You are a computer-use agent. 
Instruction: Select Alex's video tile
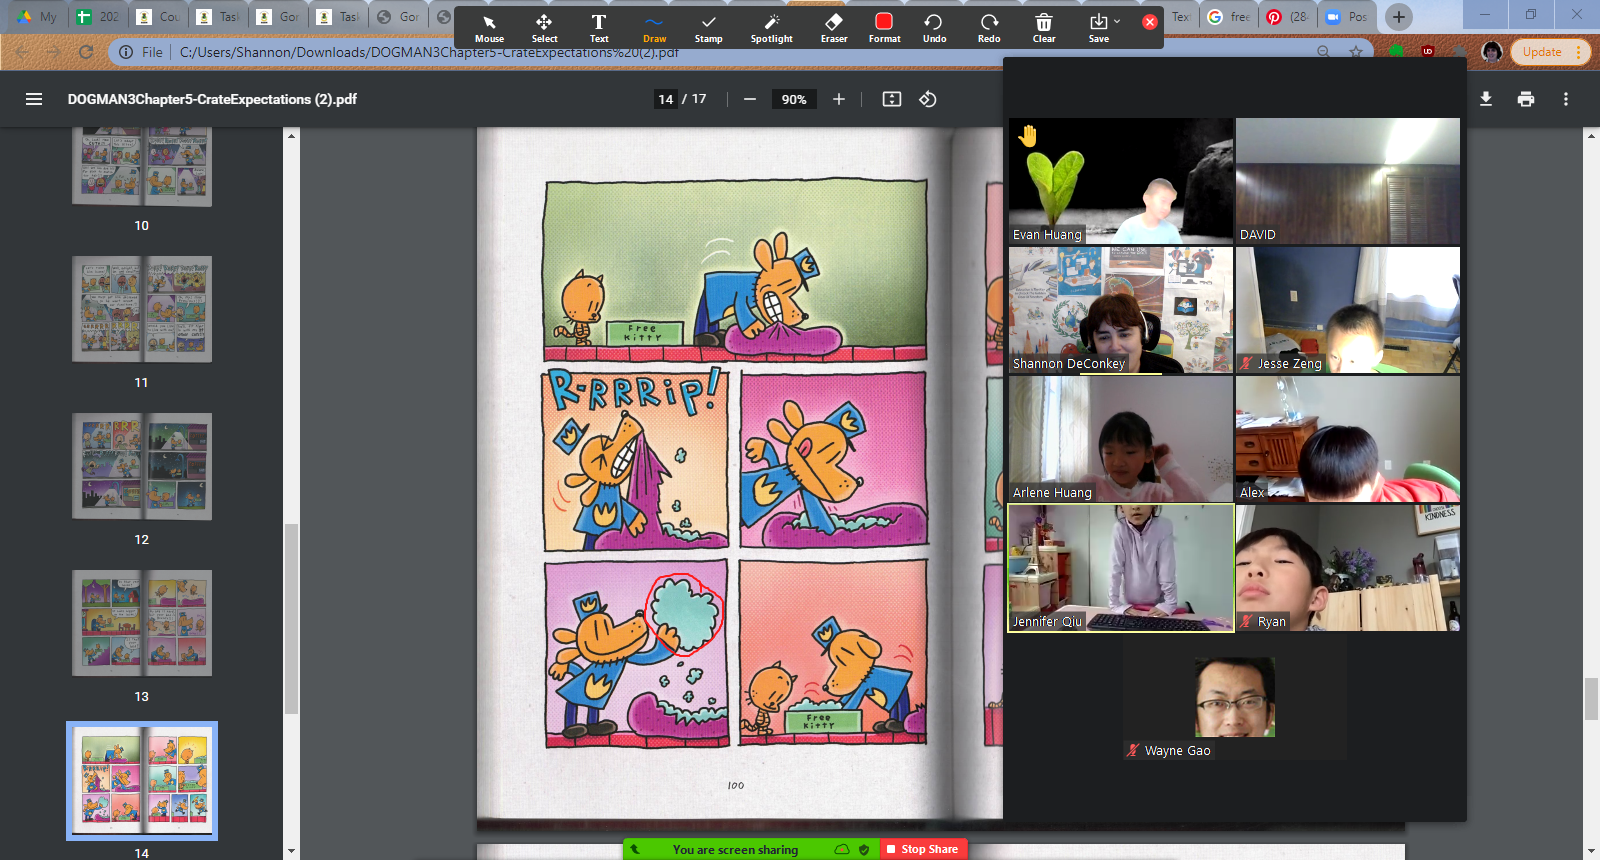[1348, 439]
